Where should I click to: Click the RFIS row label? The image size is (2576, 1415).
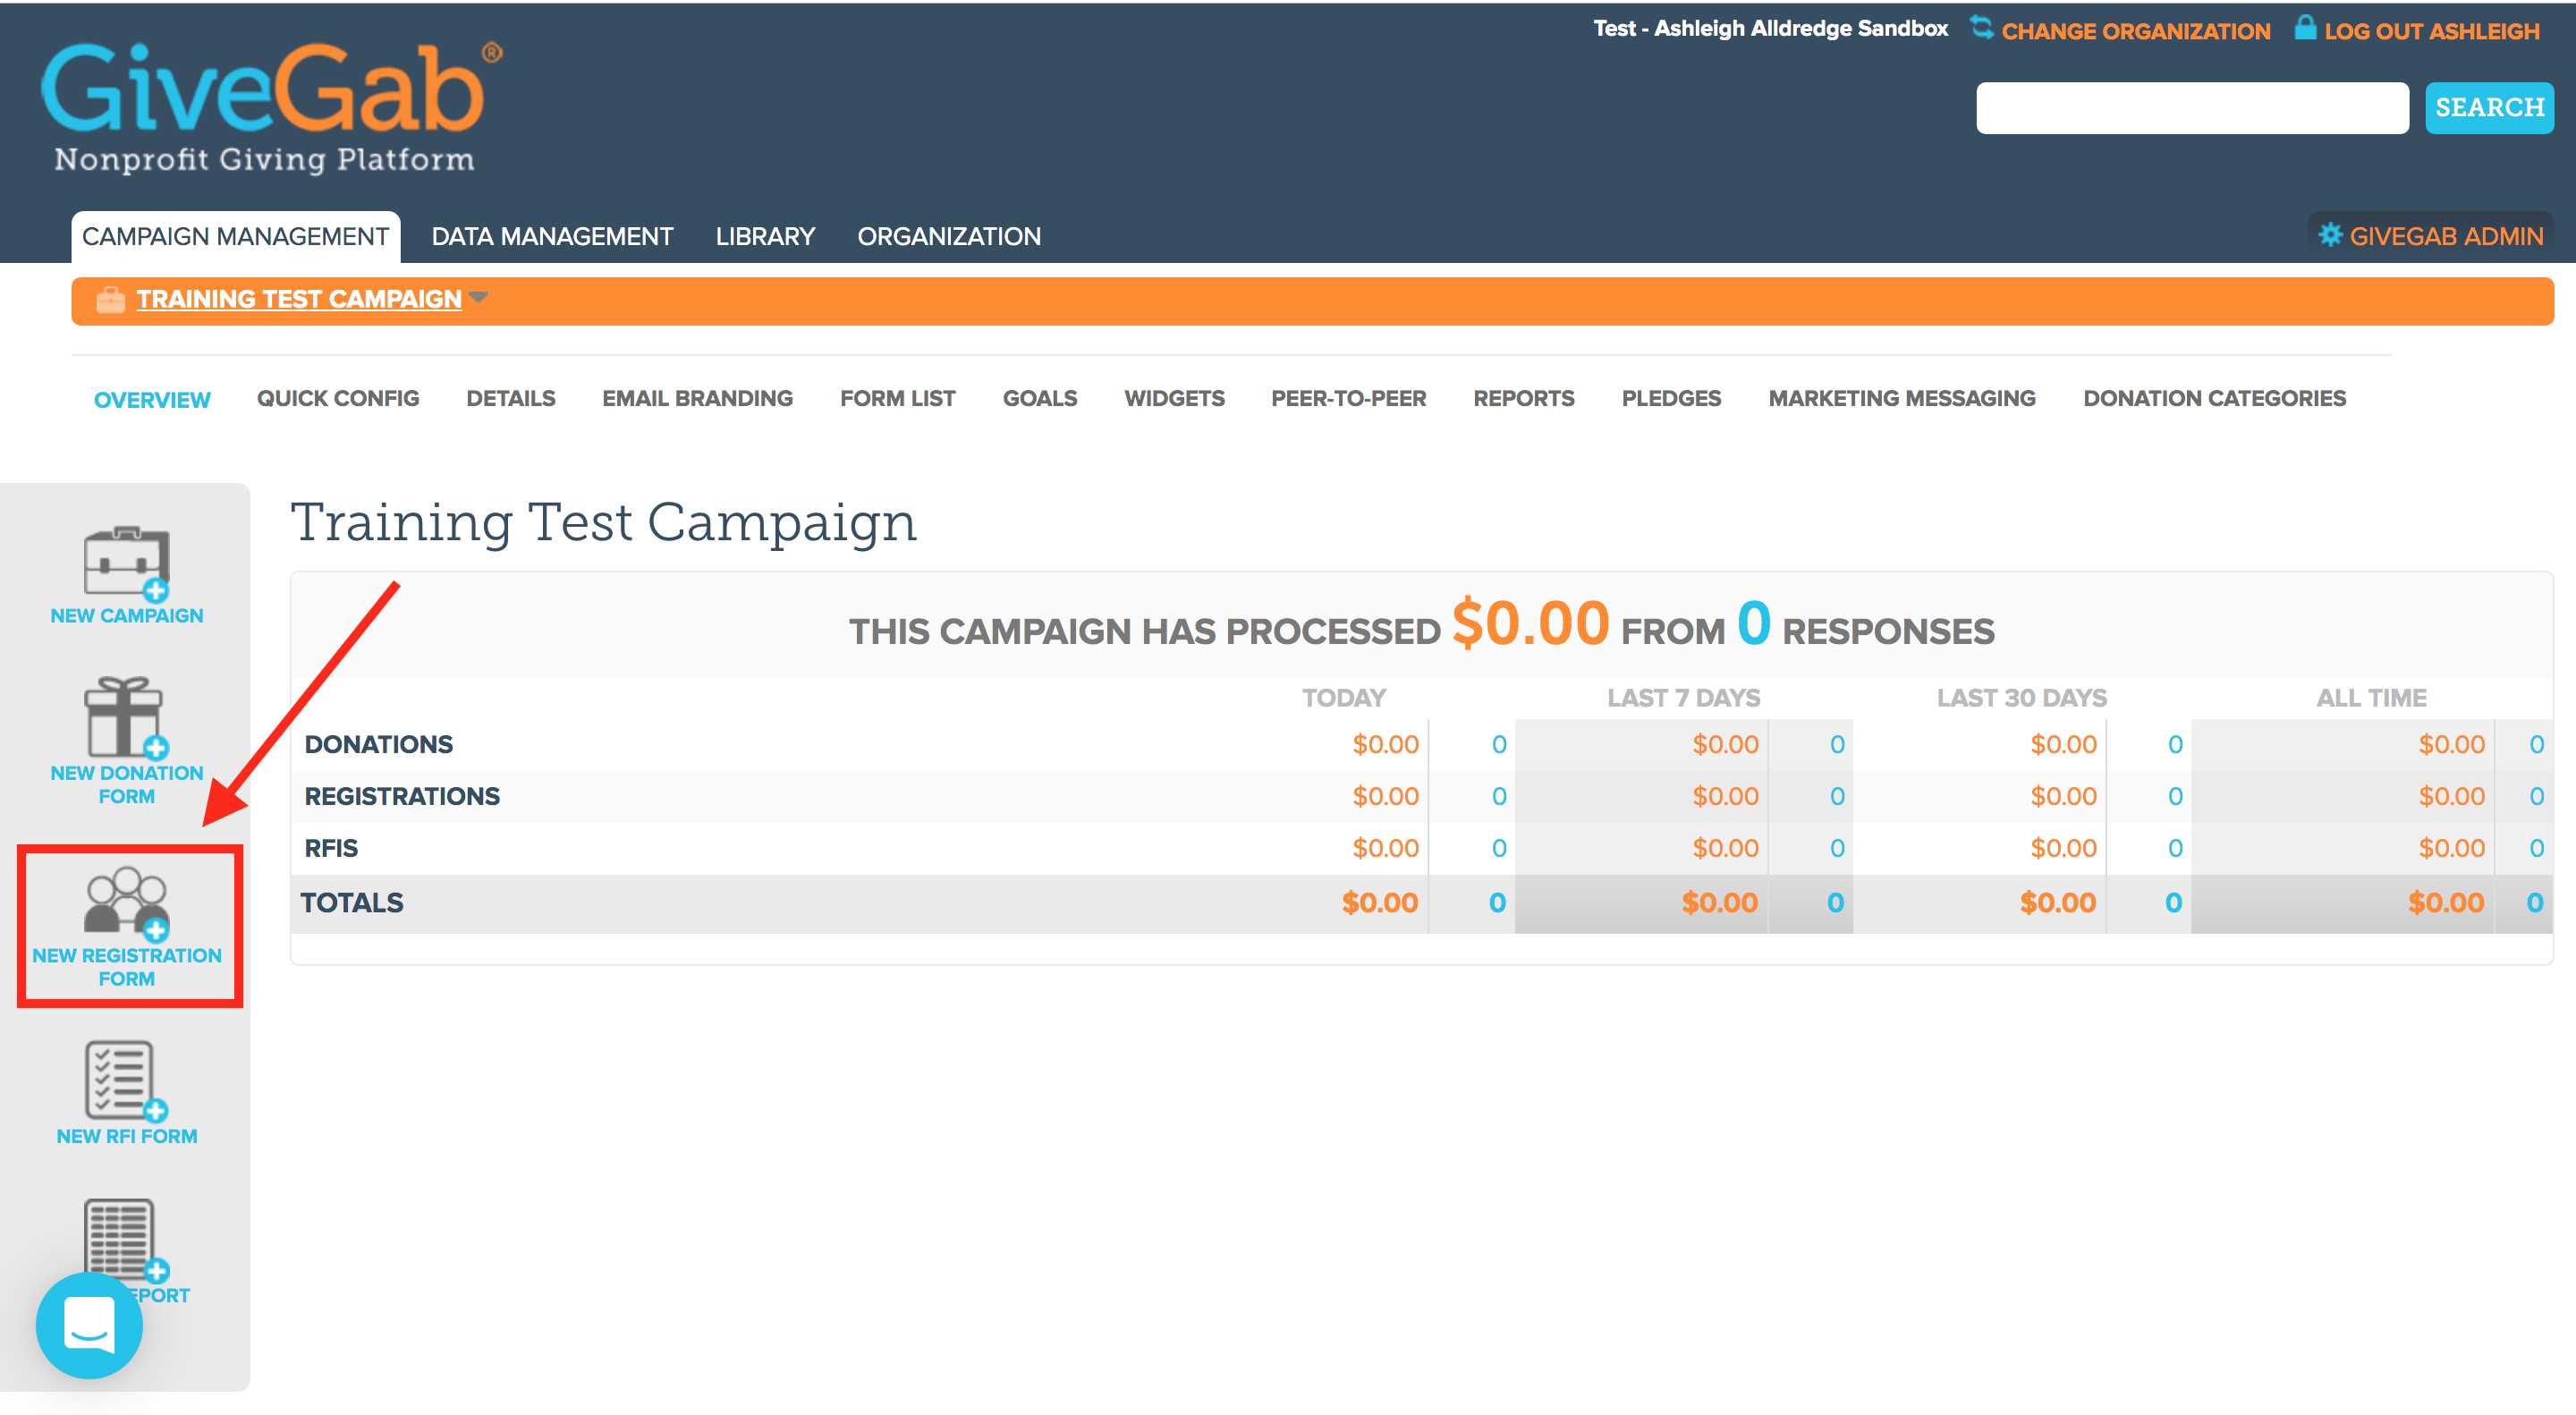tap(331, 849)
